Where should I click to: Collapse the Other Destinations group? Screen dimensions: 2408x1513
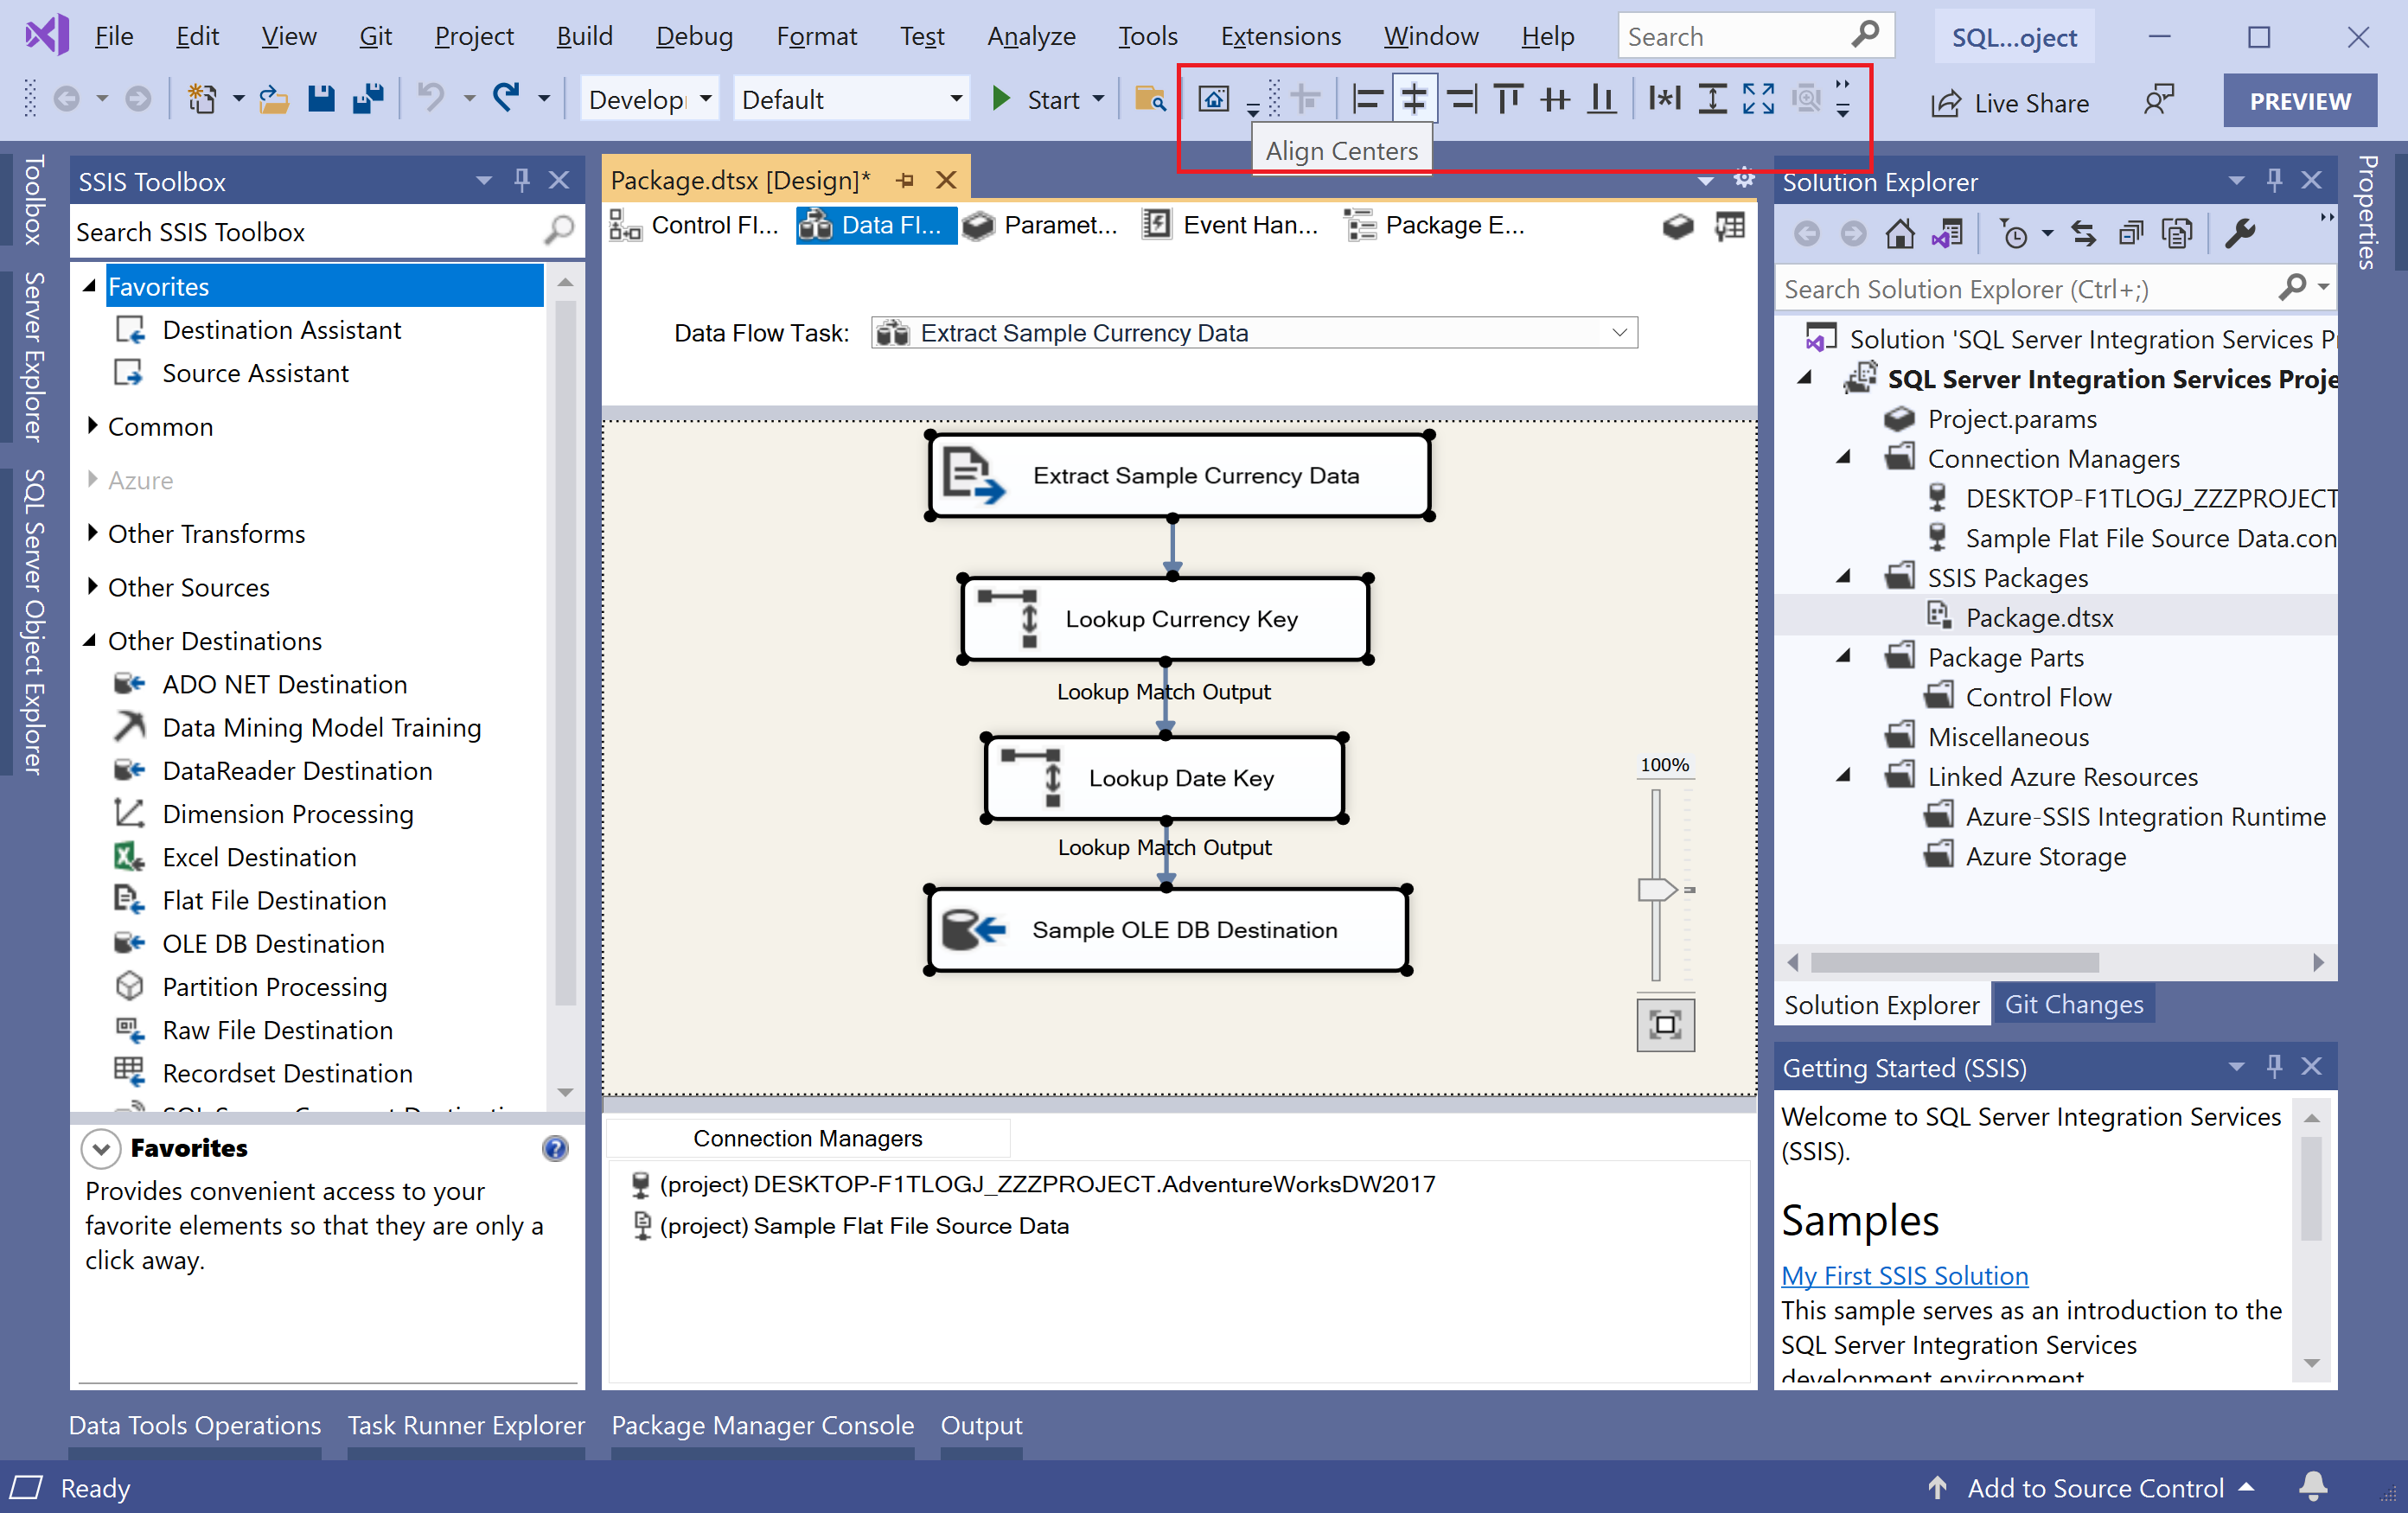(91, 641)
